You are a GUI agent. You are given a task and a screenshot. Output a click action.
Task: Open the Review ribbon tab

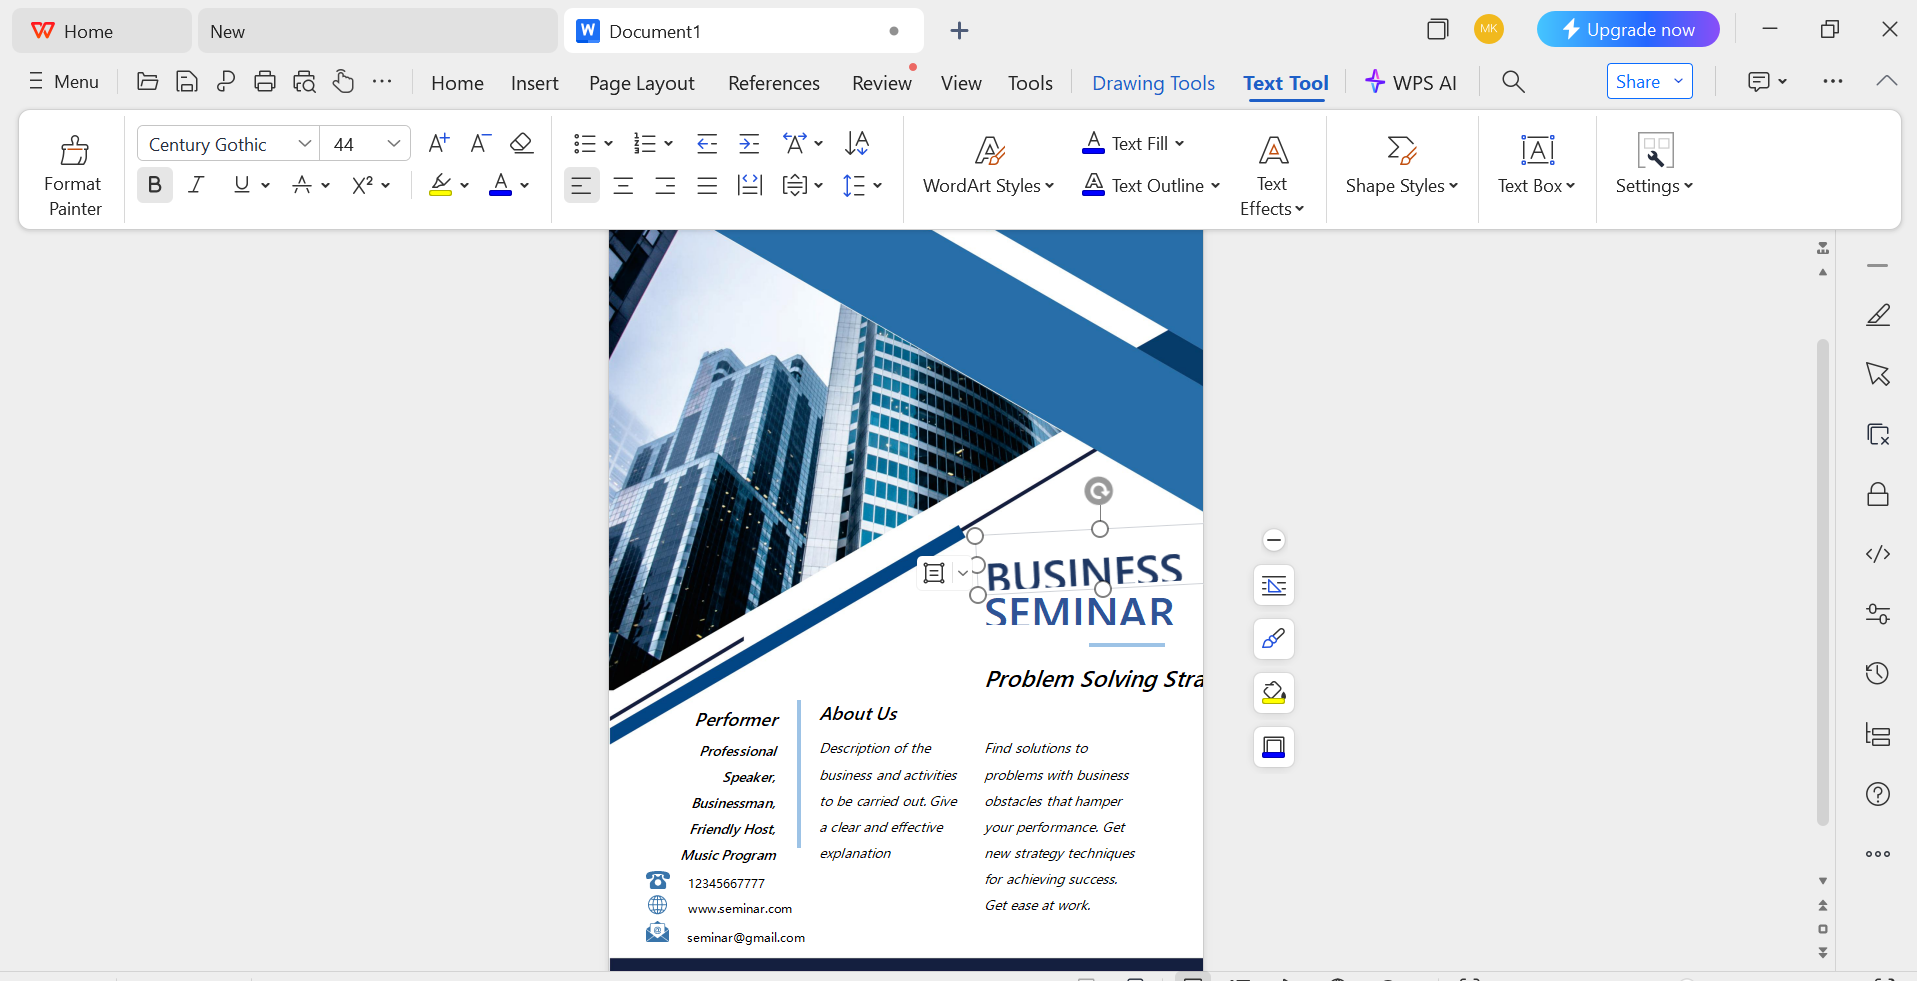tap(880, 82)
